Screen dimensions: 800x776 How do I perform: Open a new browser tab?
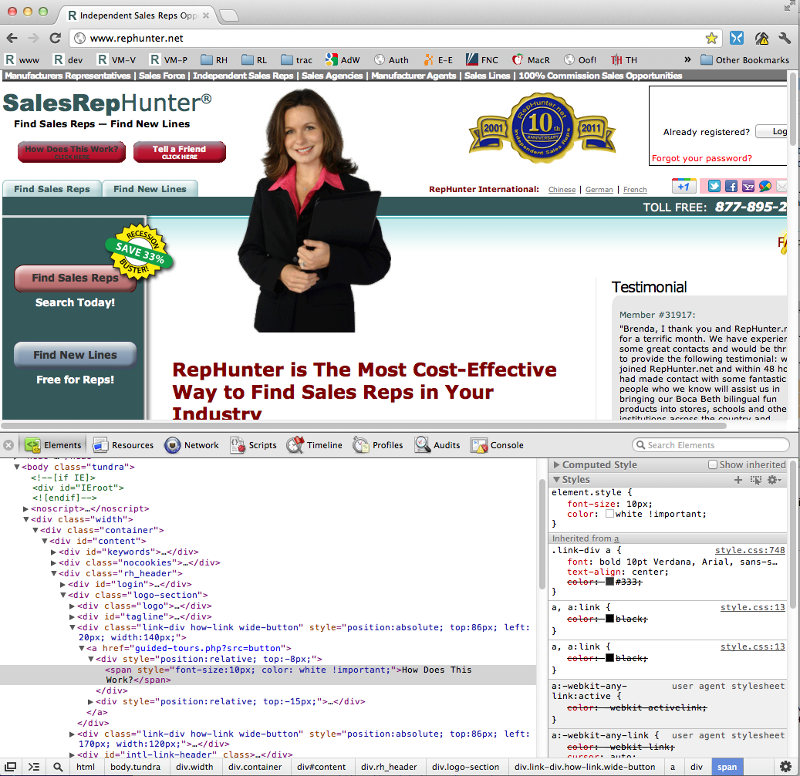[x=229, y=16]
